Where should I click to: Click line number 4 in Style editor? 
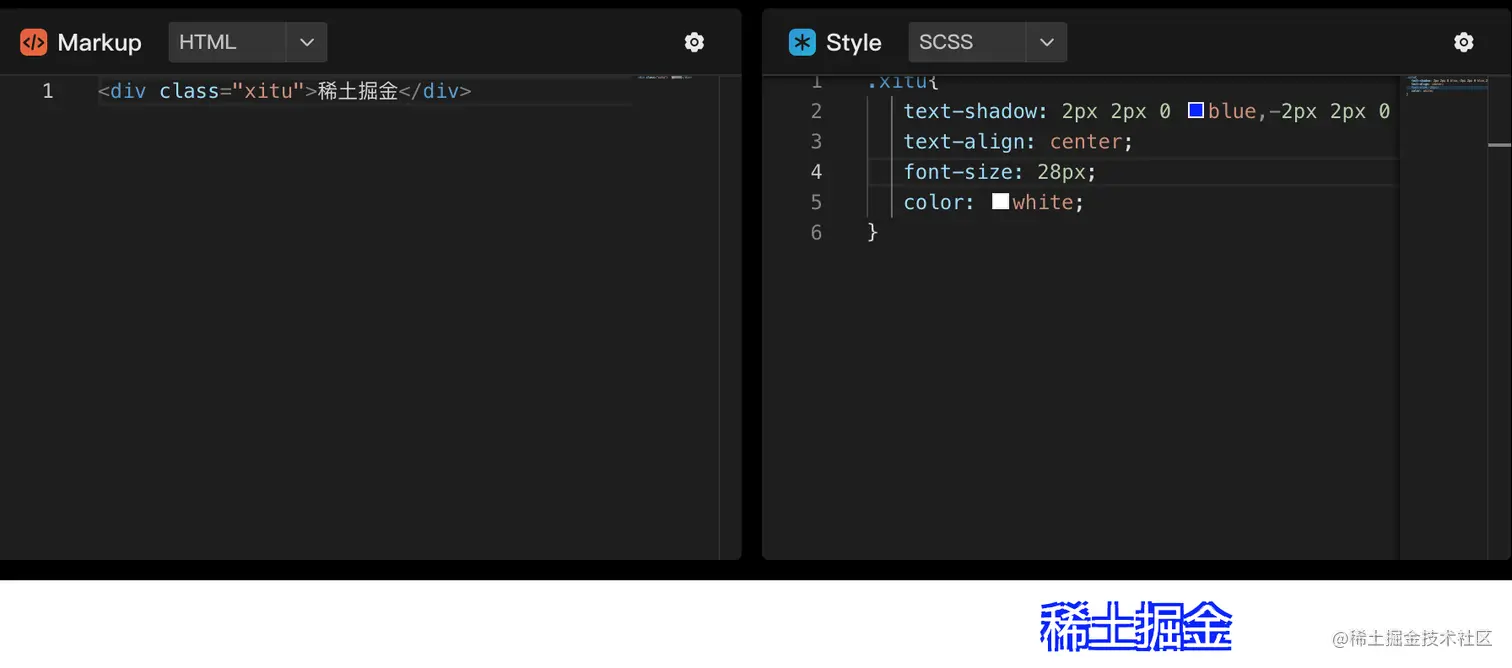pyautogui.click(x=816, y=172)
